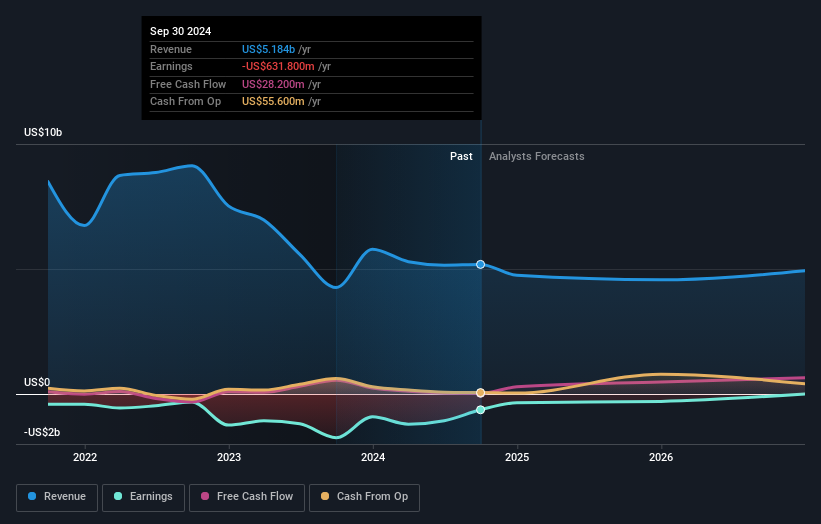Click the orange Cash From Op legend dot

325,496
